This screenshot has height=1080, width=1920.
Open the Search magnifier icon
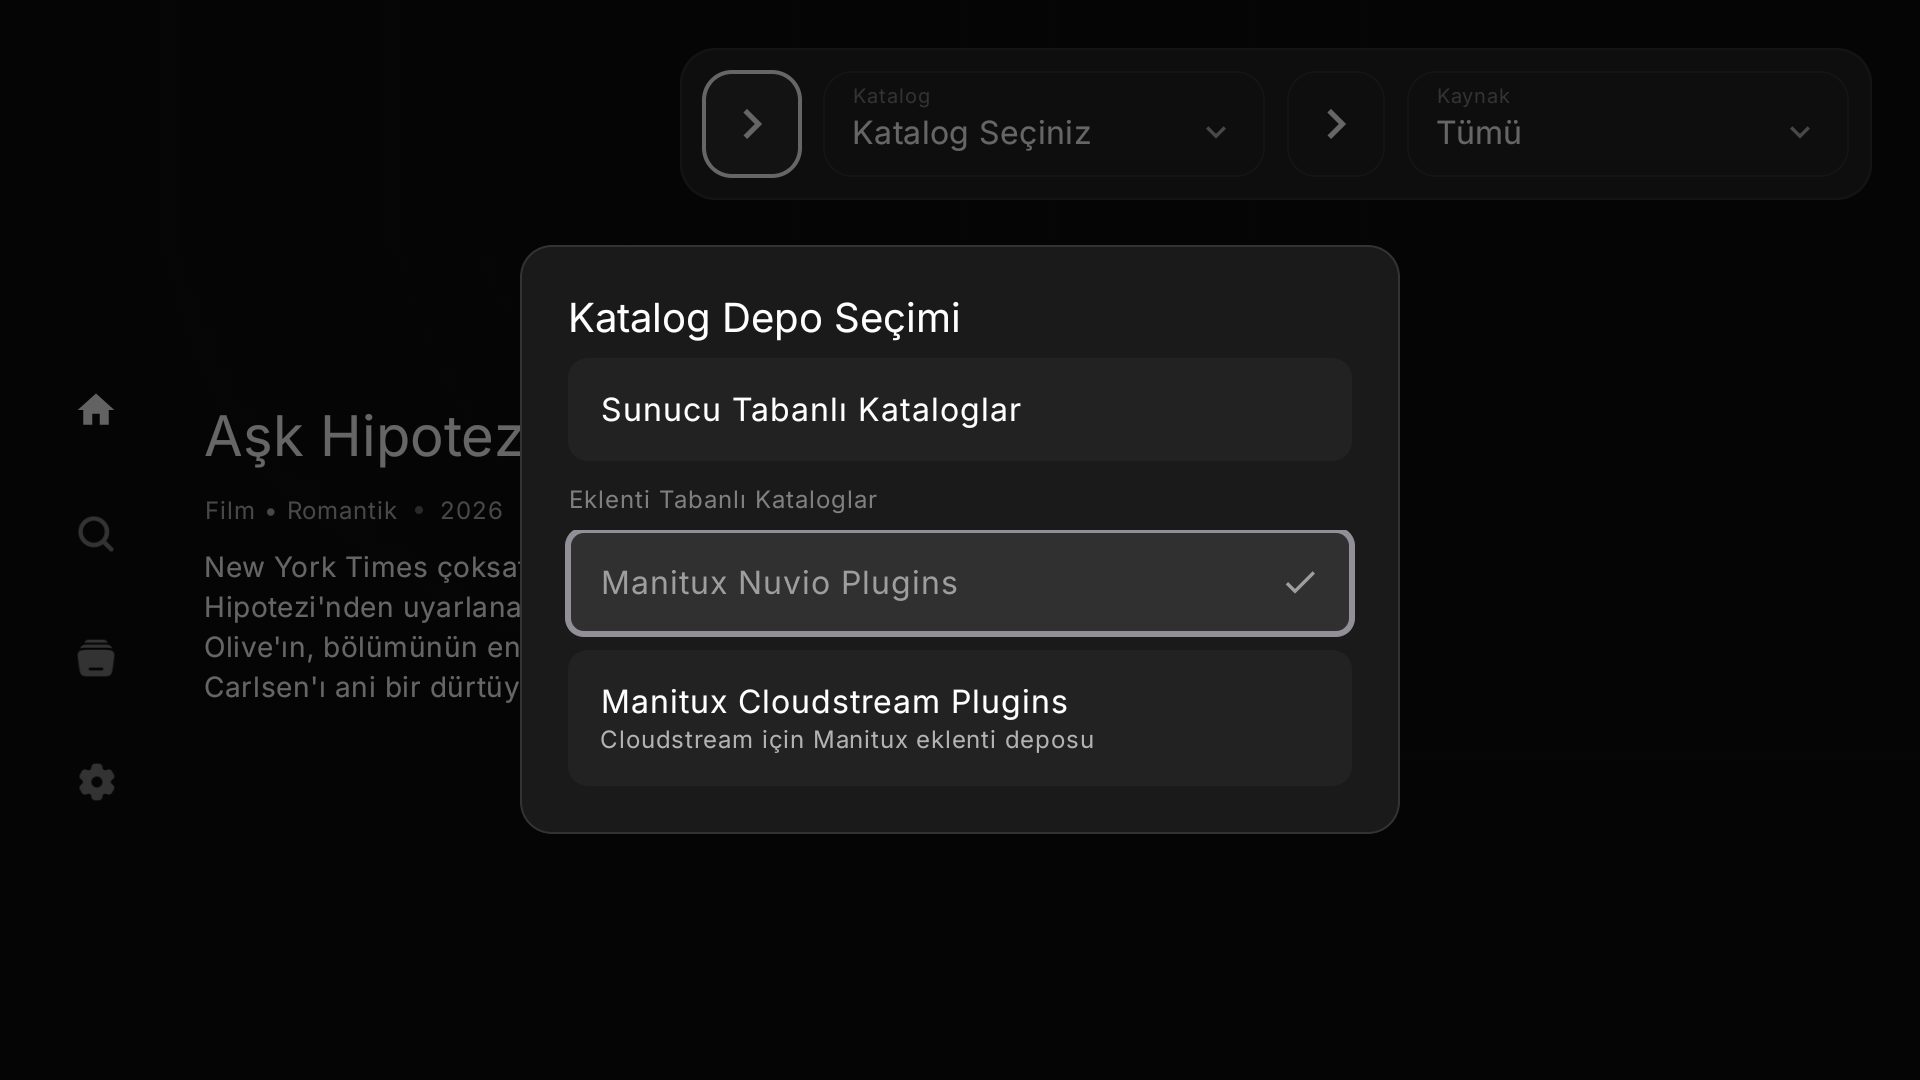(96, 534)
